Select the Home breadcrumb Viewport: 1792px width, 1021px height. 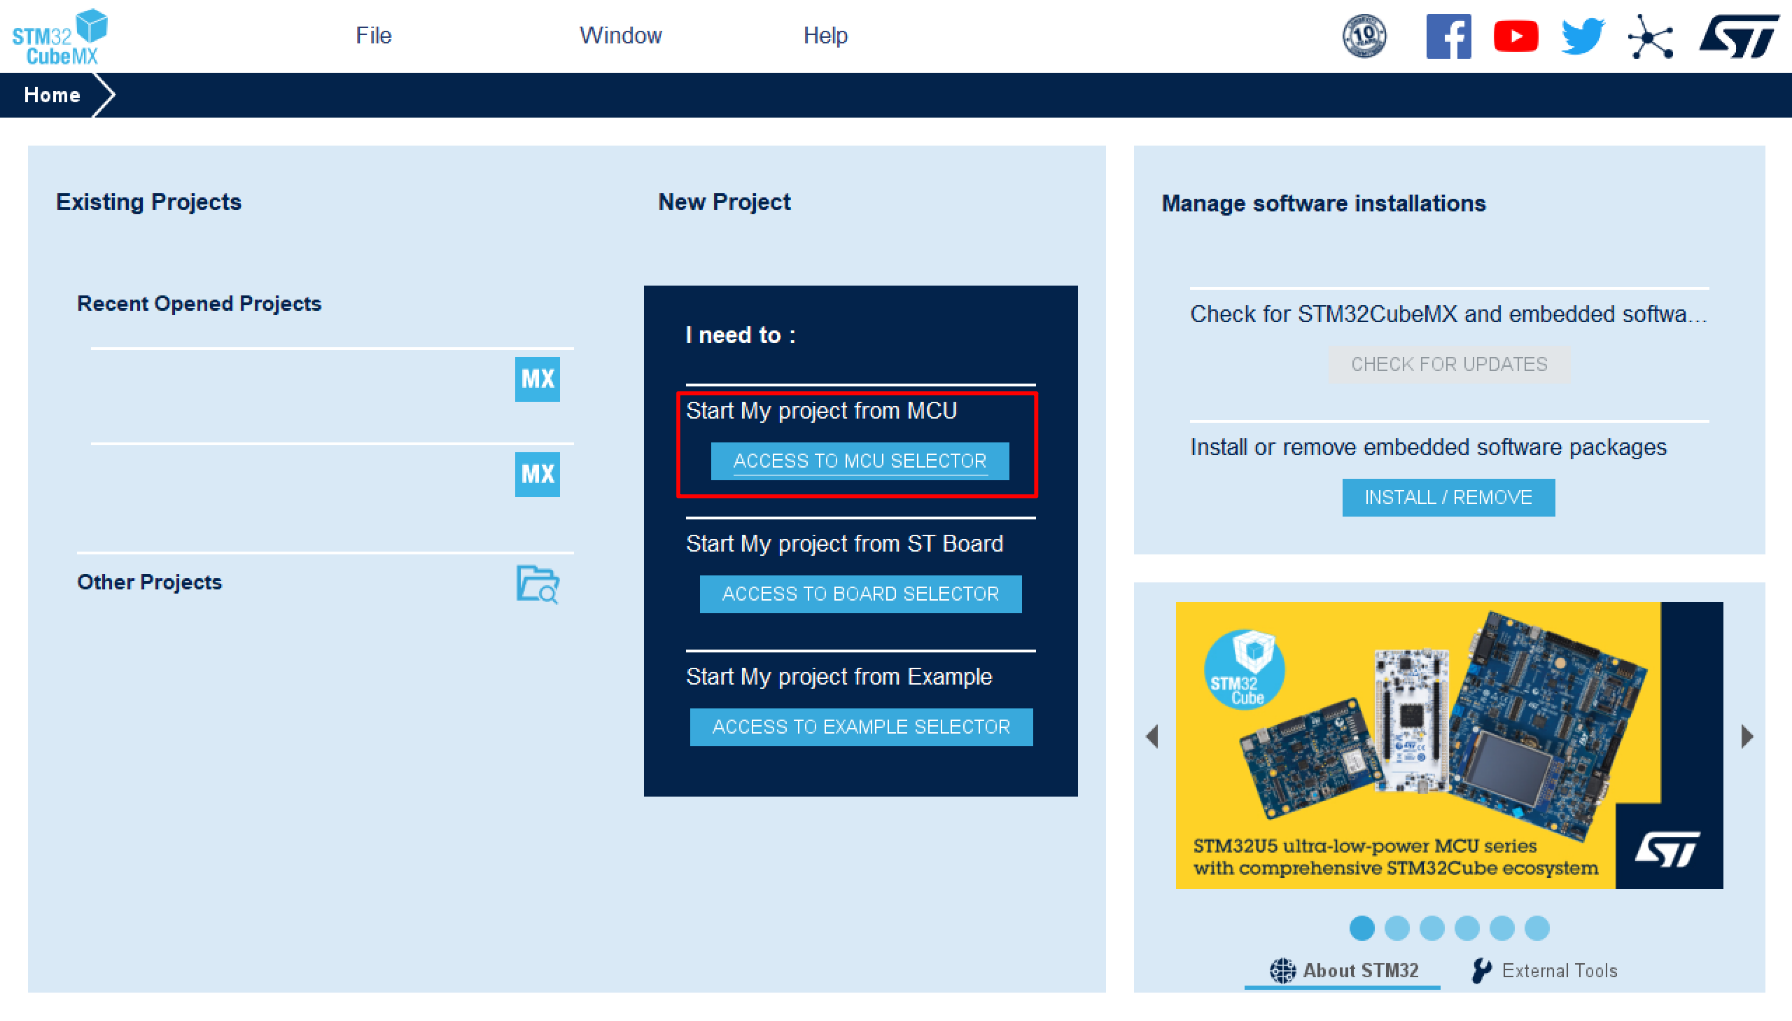coord(52,95)
